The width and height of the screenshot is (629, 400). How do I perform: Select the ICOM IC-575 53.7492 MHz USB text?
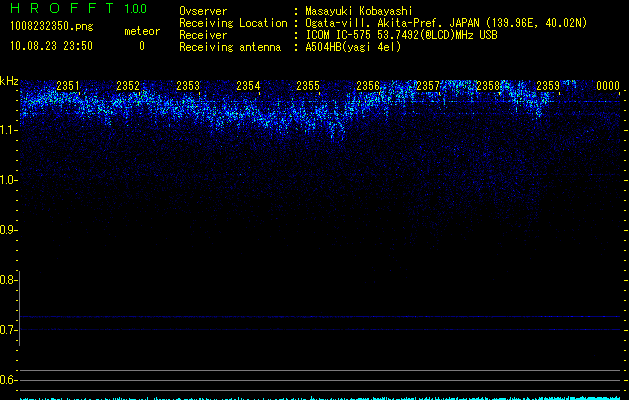(x=401, y=35)
